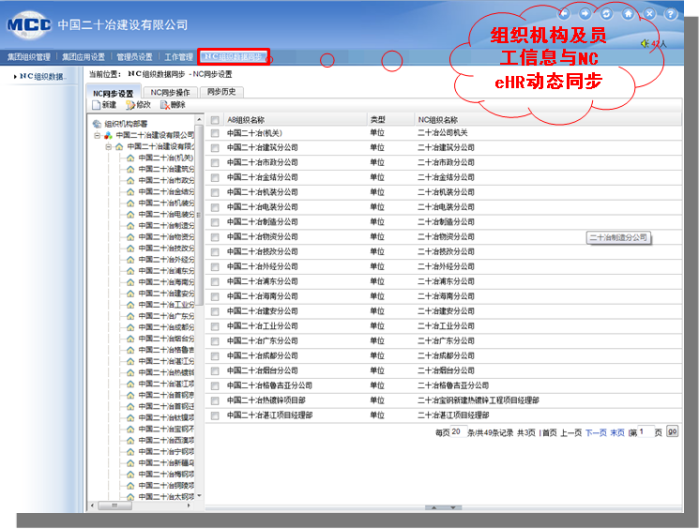Click the back arrow icon in header
Viewport: 700px width, 529px height.
pyautogui.click(x=564, y=14)
